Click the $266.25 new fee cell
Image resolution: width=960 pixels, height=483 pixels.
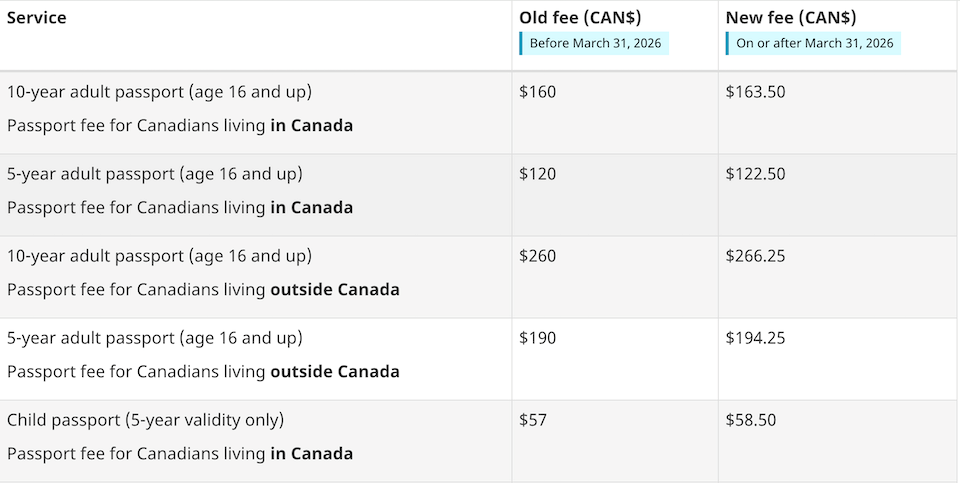pyautogui.click(x=755, y=256)
